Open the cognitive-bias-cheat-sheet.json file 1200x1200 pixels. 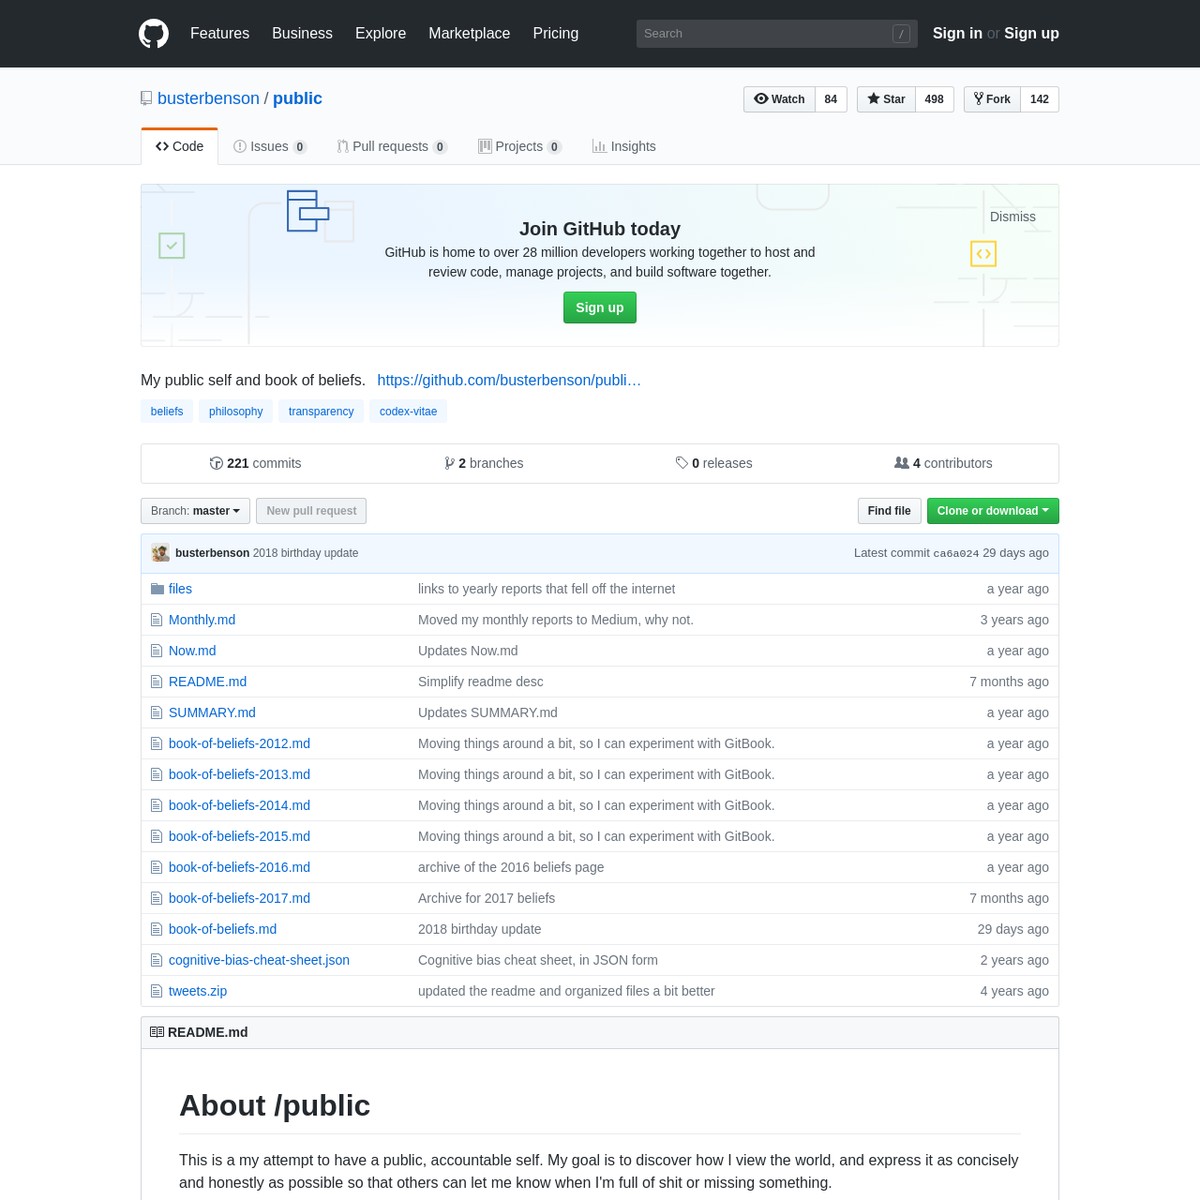(259, 960)
